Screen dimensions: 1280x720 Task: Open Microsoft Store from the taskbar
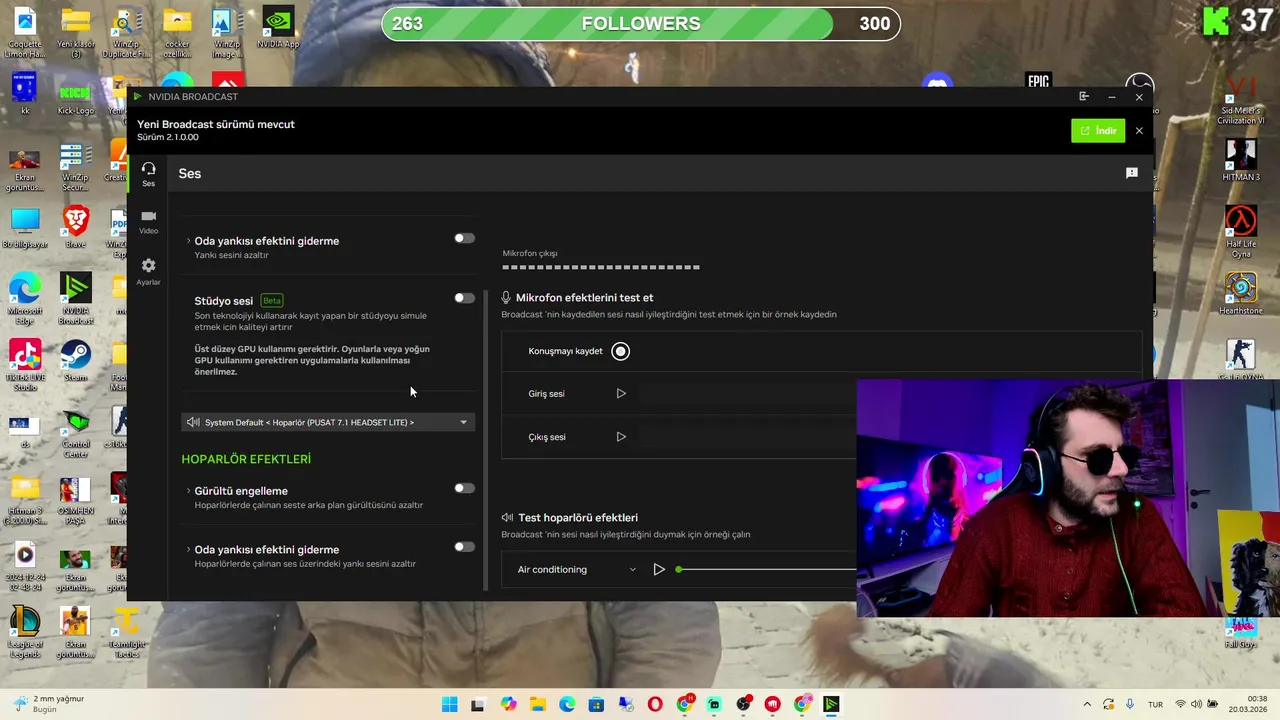(x=596, y=705)
